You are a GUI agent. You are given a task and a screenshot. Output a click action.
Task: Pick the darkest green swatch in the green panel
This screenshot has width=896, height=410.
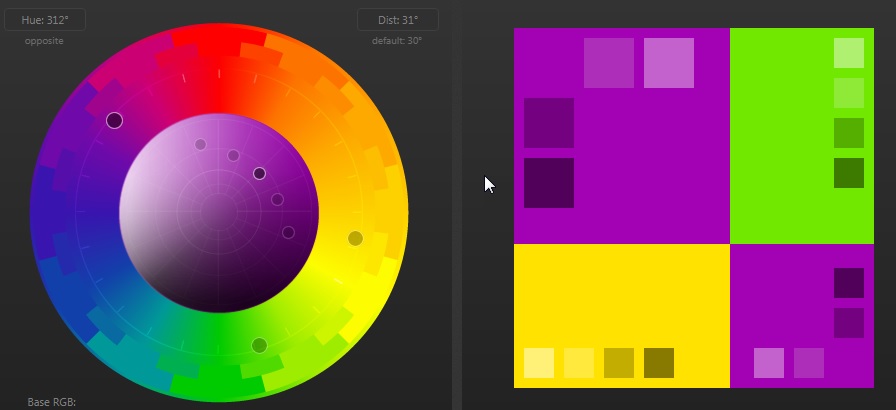(849, 173)
